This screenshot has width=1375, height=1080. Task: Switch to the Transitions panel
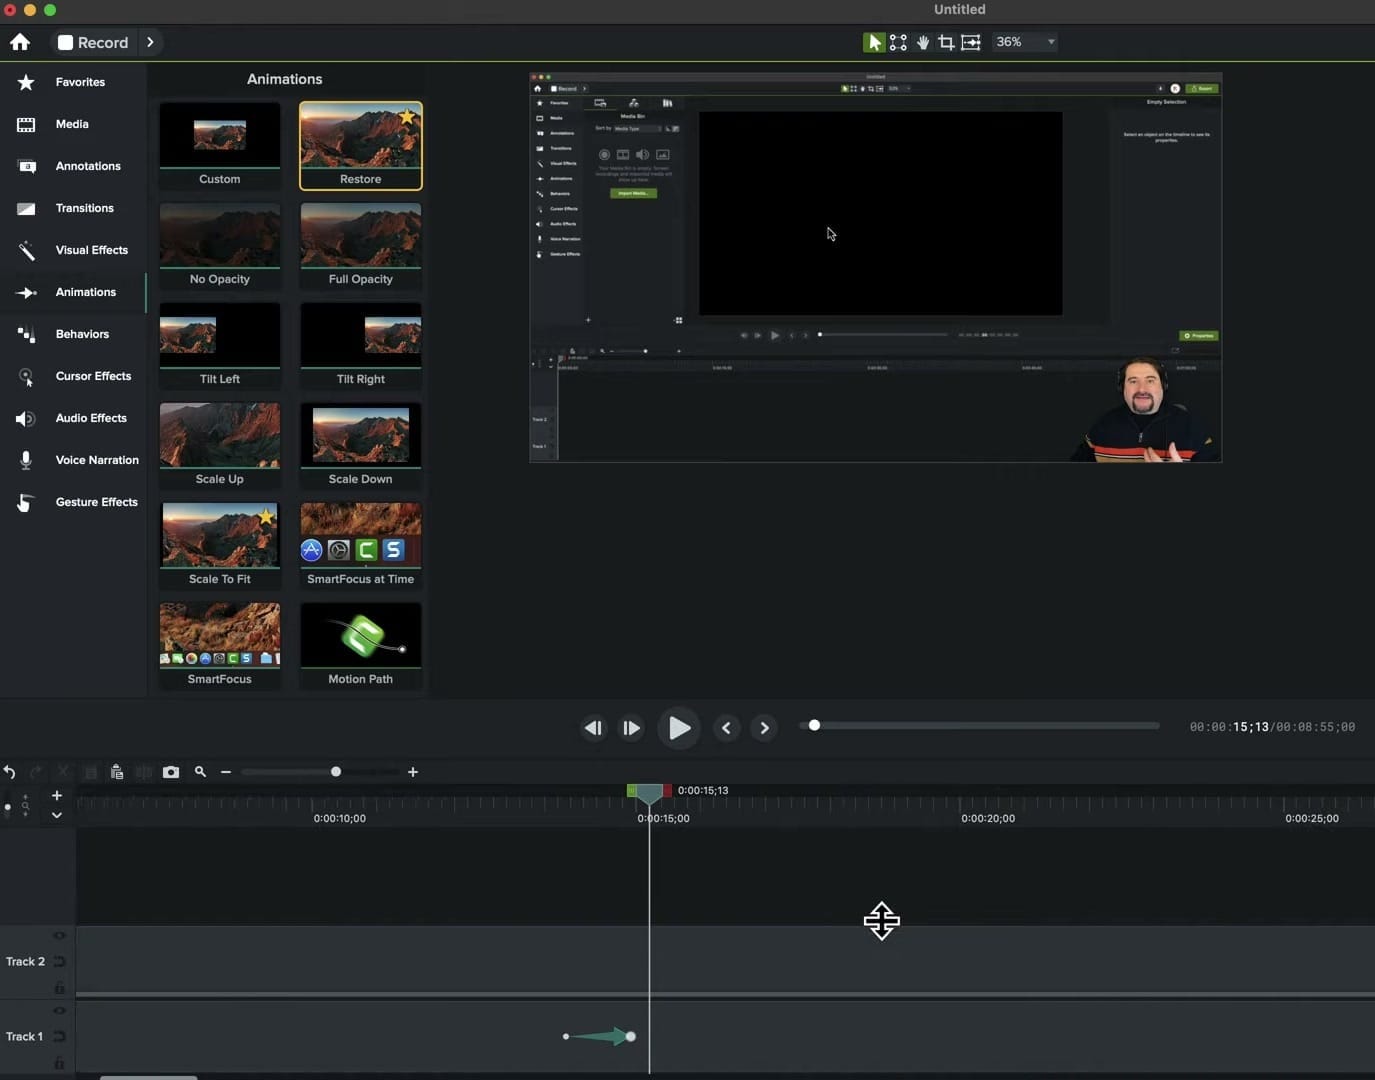pos(85,208)
